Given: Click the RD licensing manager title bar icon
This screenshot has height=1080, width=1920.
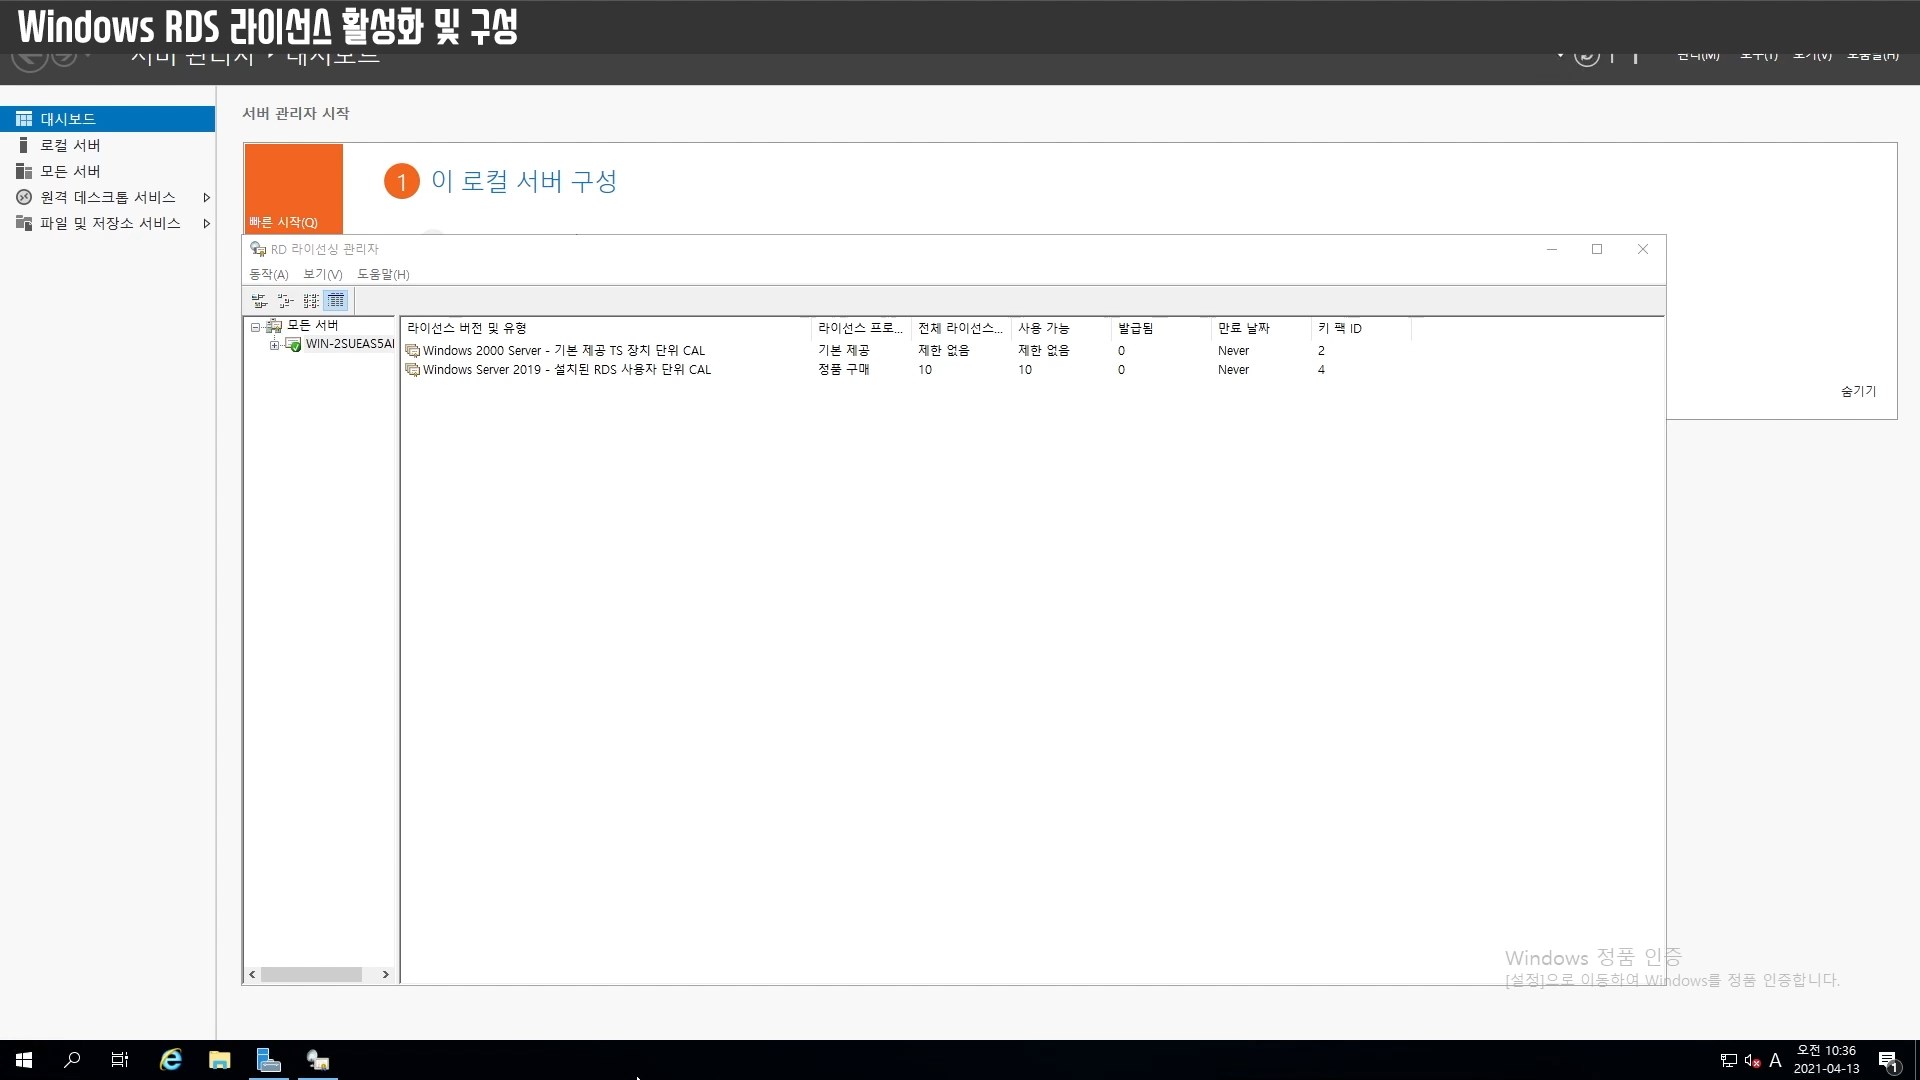Looking at the screenshot, I should coord(258,249).
